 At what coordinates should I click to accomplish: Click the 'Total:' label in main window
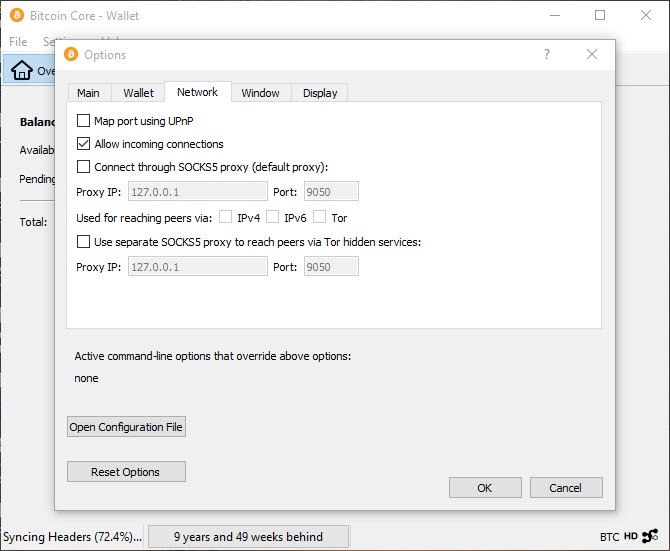33,222
